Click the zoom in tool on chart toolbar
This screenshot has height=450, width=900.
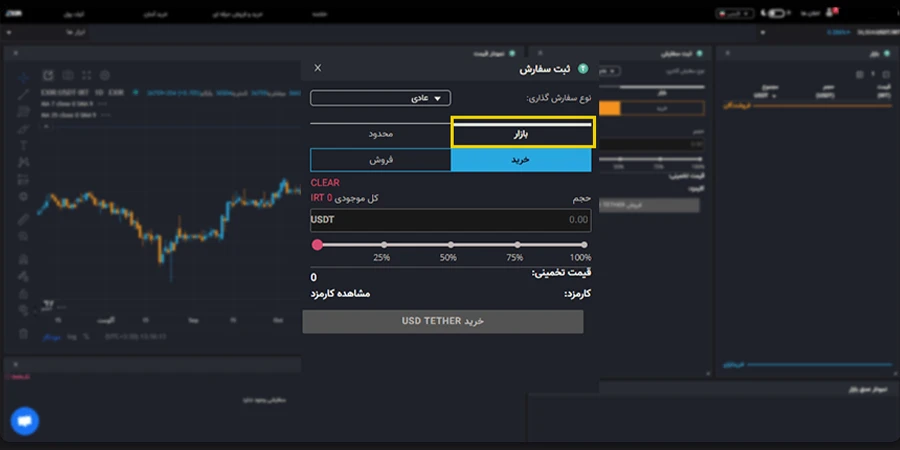pos(23,236)
